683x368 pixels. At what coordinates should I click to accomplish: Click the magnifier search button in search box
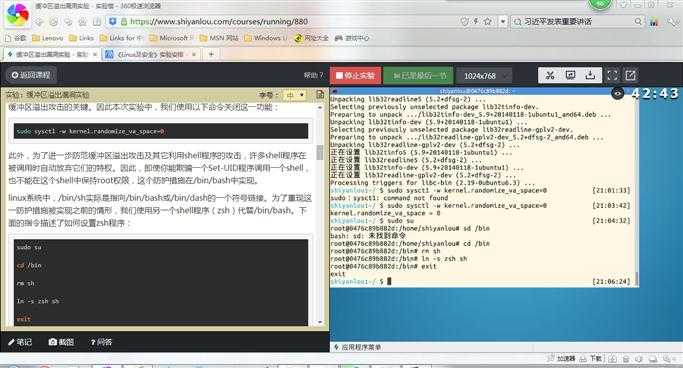[x=638, y=21]
